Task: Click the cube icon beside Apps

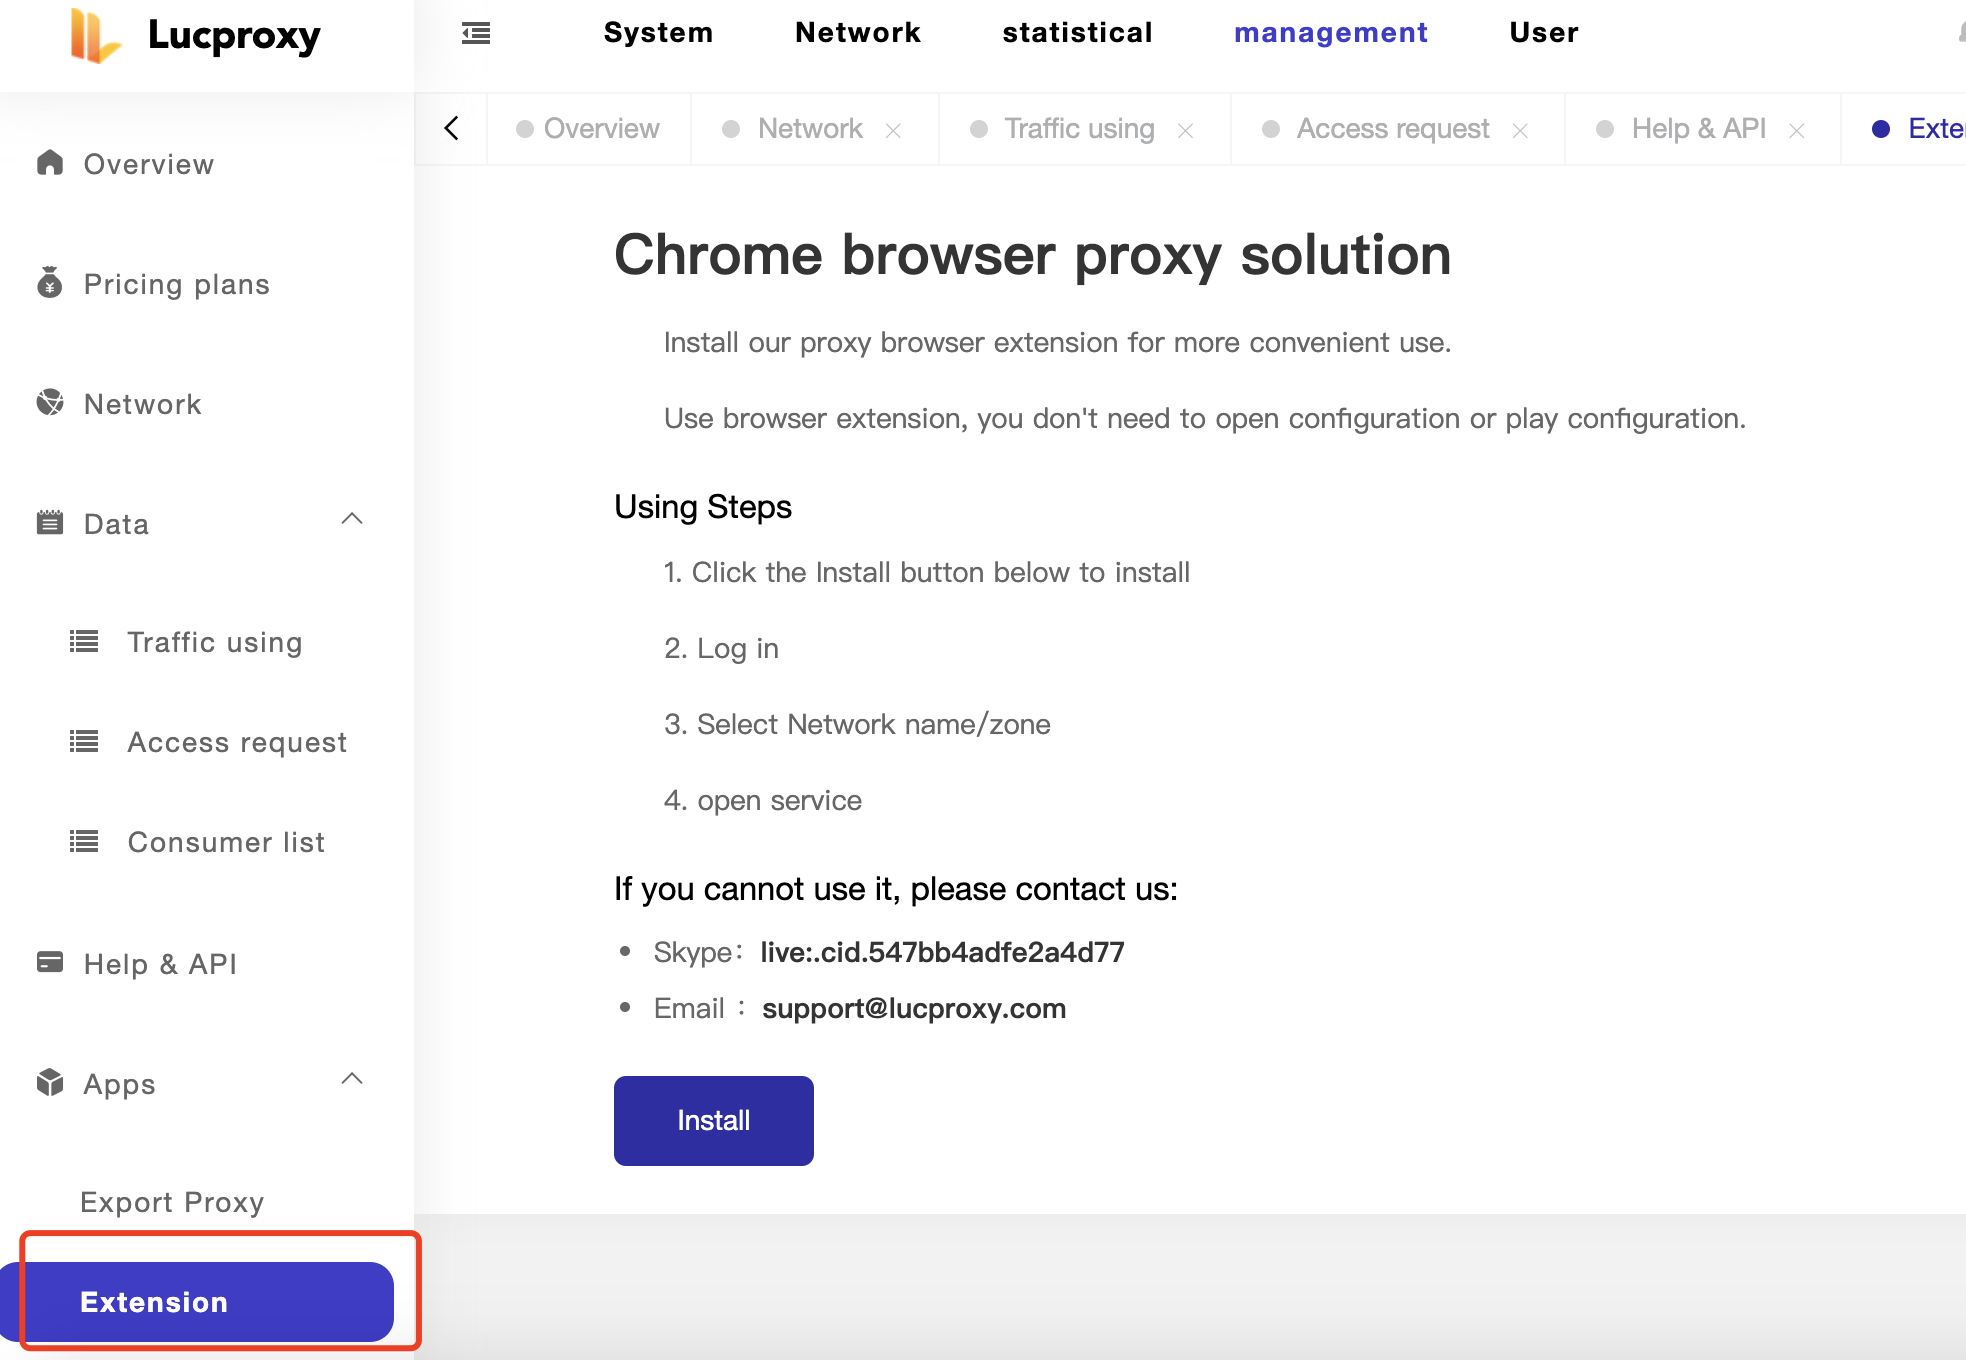Action: [50, 1082]
